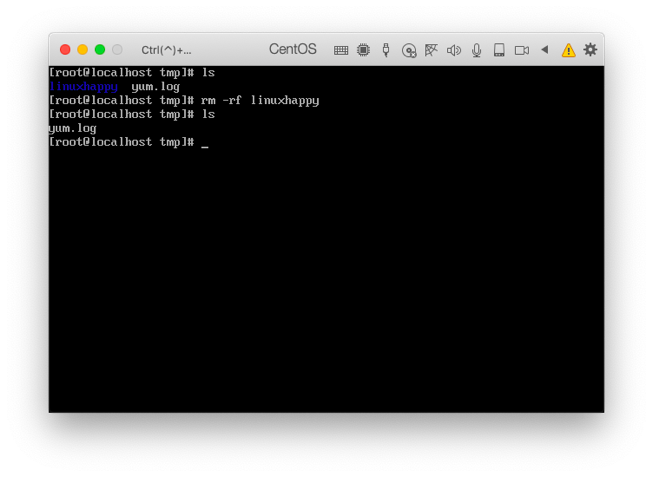Click the CentOS window title
The height and width of the screenshot is (477, 653).
(292, 49)
